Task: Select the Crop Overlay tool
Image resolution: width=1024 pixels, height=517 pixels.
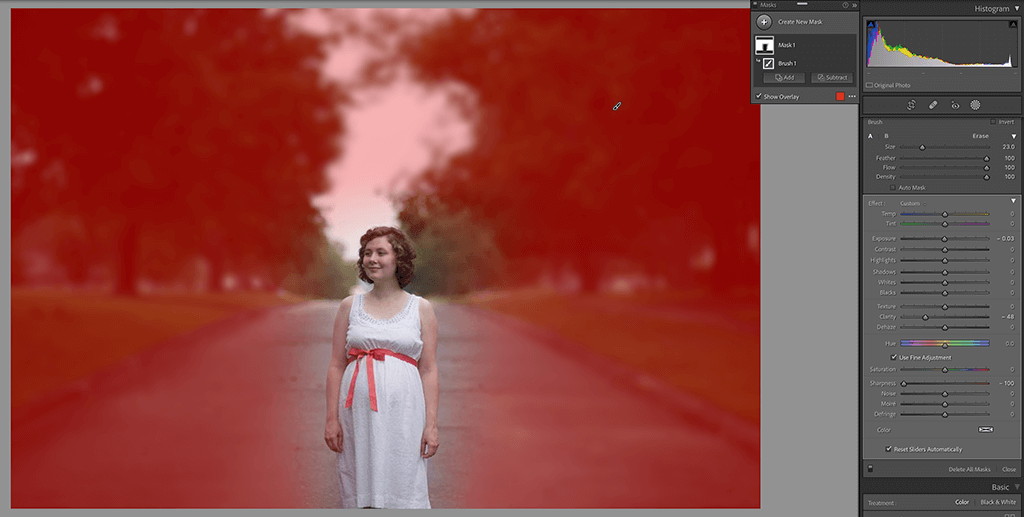Action: (x=912, y=105)
